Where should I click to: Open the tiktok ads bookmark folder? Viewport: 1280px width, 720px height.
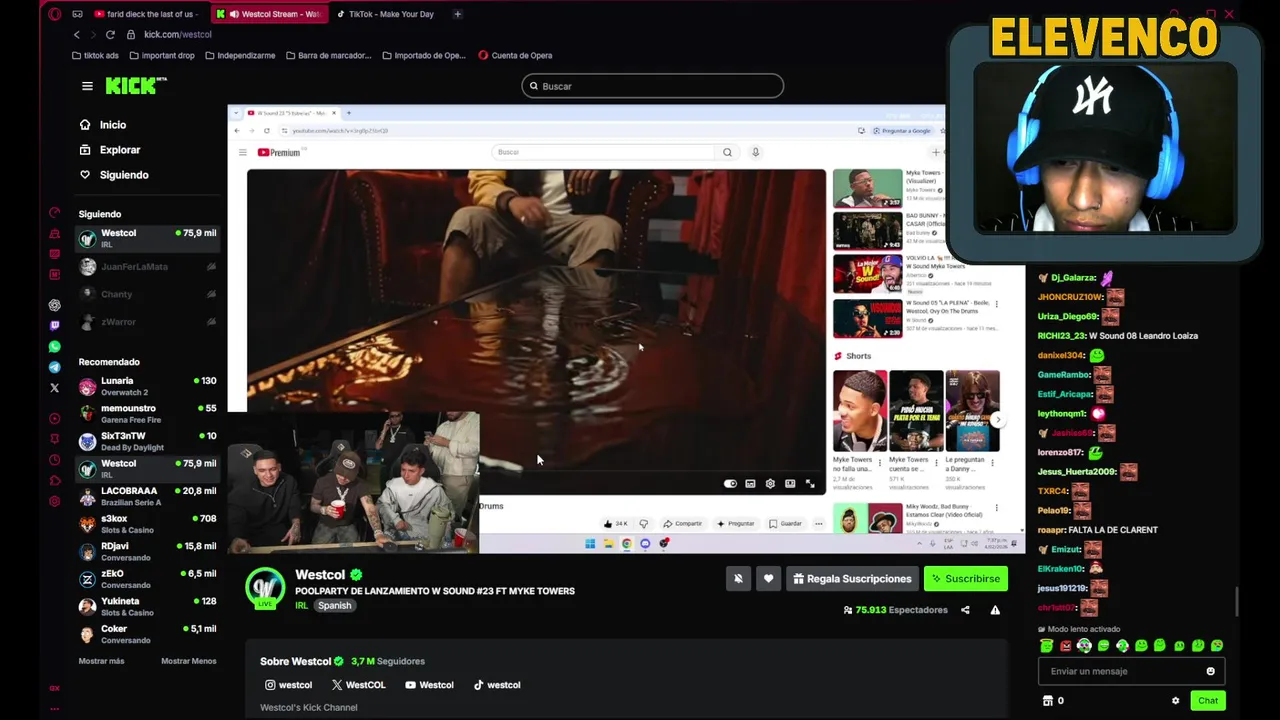pyautogui.click(x=95, y=56)
